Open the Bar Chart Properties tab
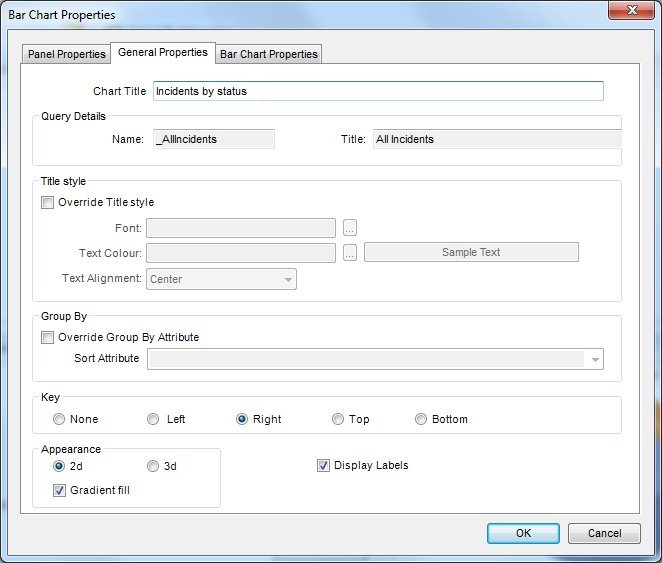Screen dimensions: 662x563 tap(268, 54)
